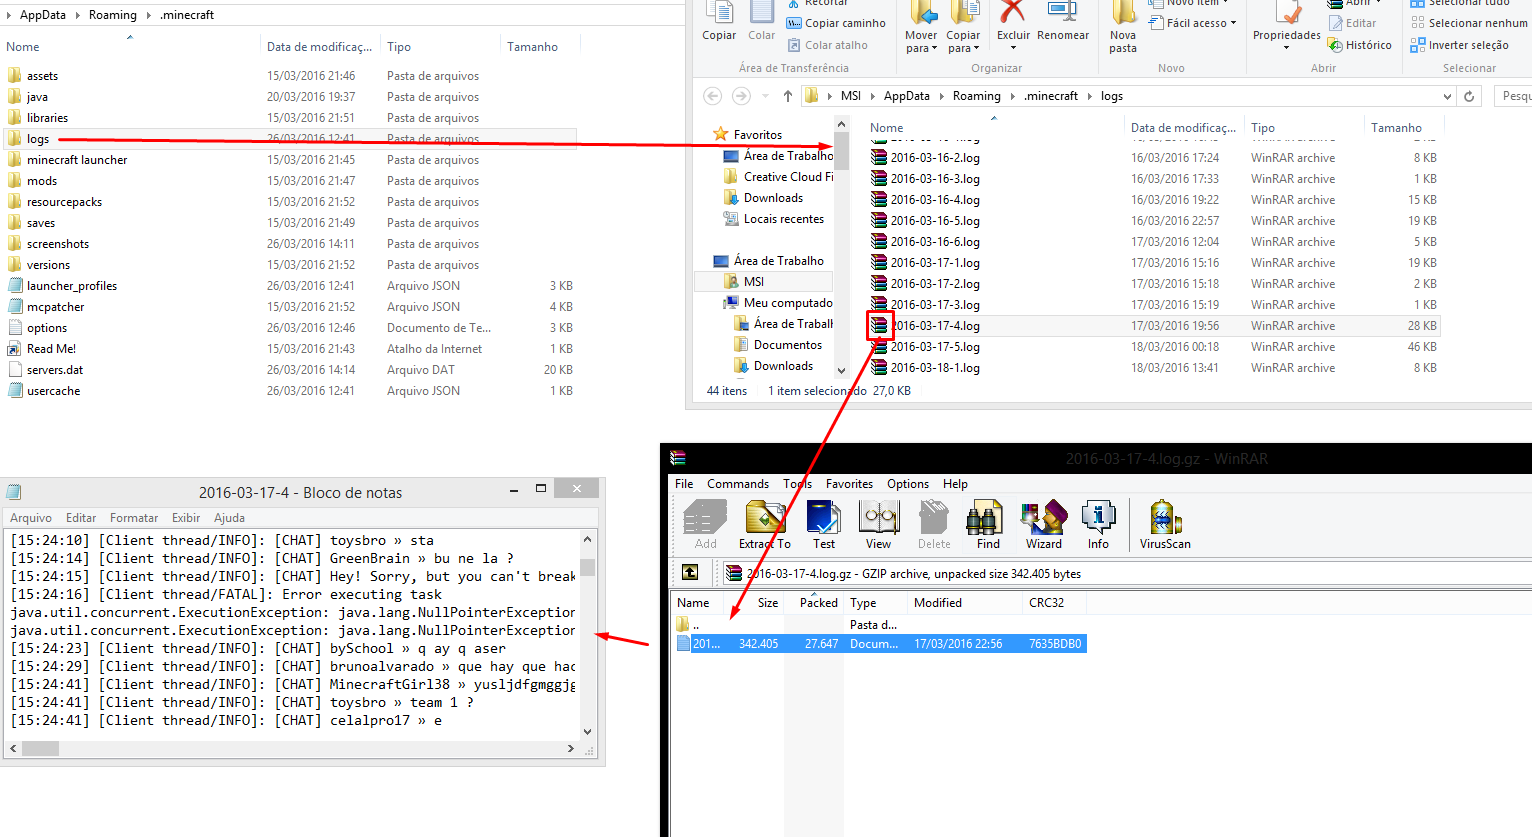Click Editar button in ribbon
1532x837 pixels.
click(x=1352, y=23)
